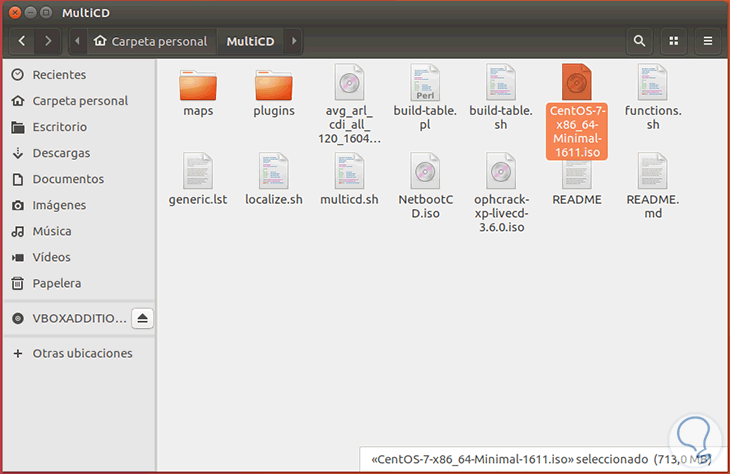
Task: Go back with the left arrow
Action: click(22, 41)
